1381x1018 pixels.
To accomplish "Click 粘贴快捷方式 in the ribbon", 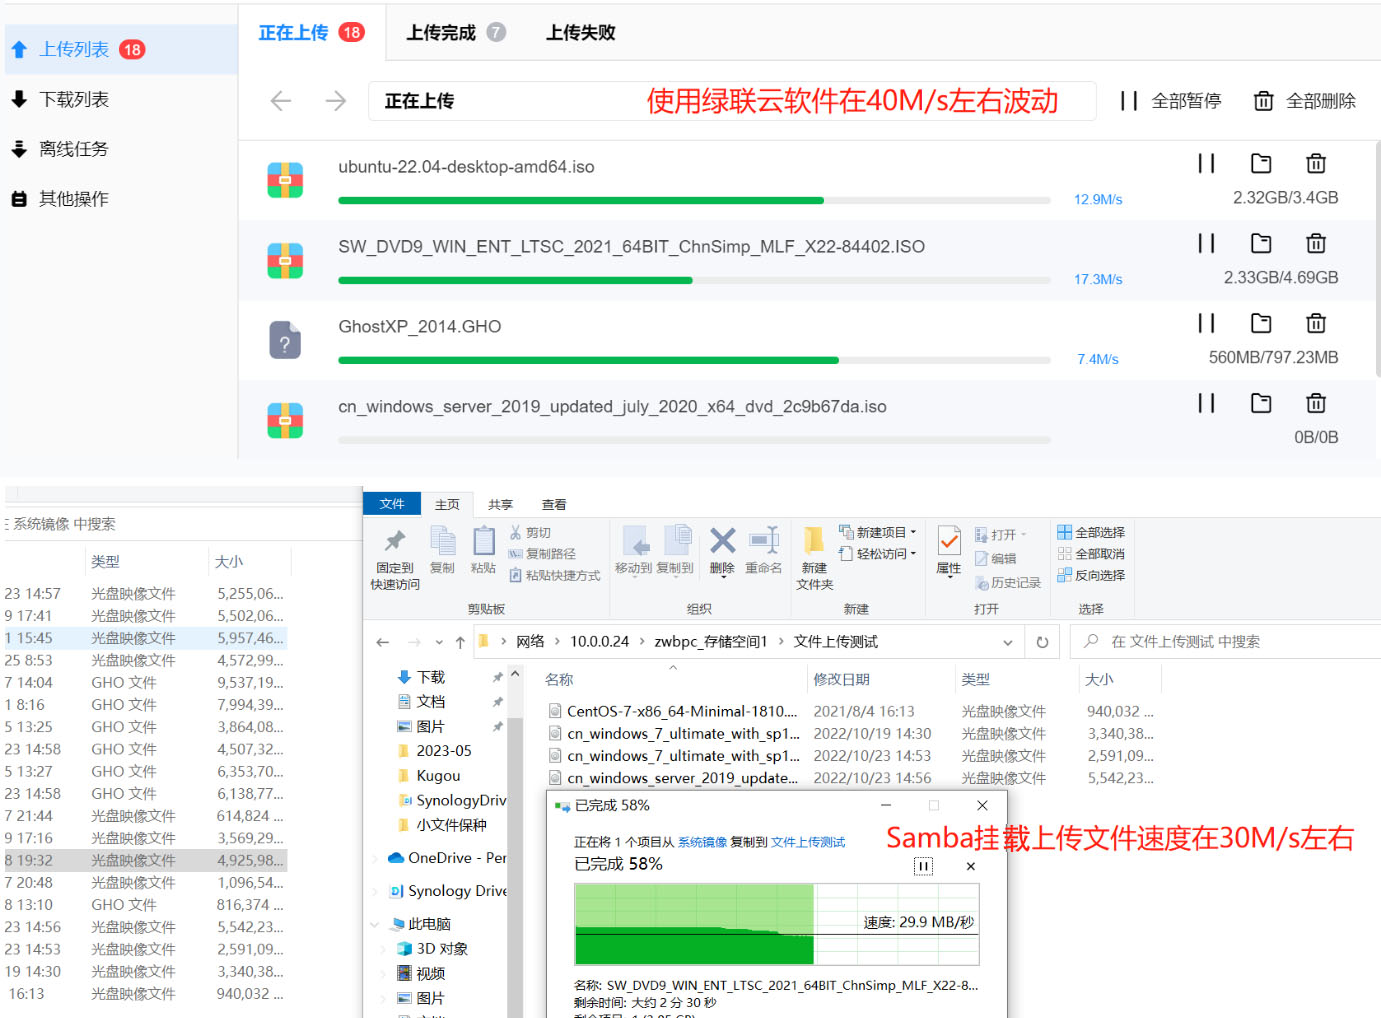I will pos(554,575).
